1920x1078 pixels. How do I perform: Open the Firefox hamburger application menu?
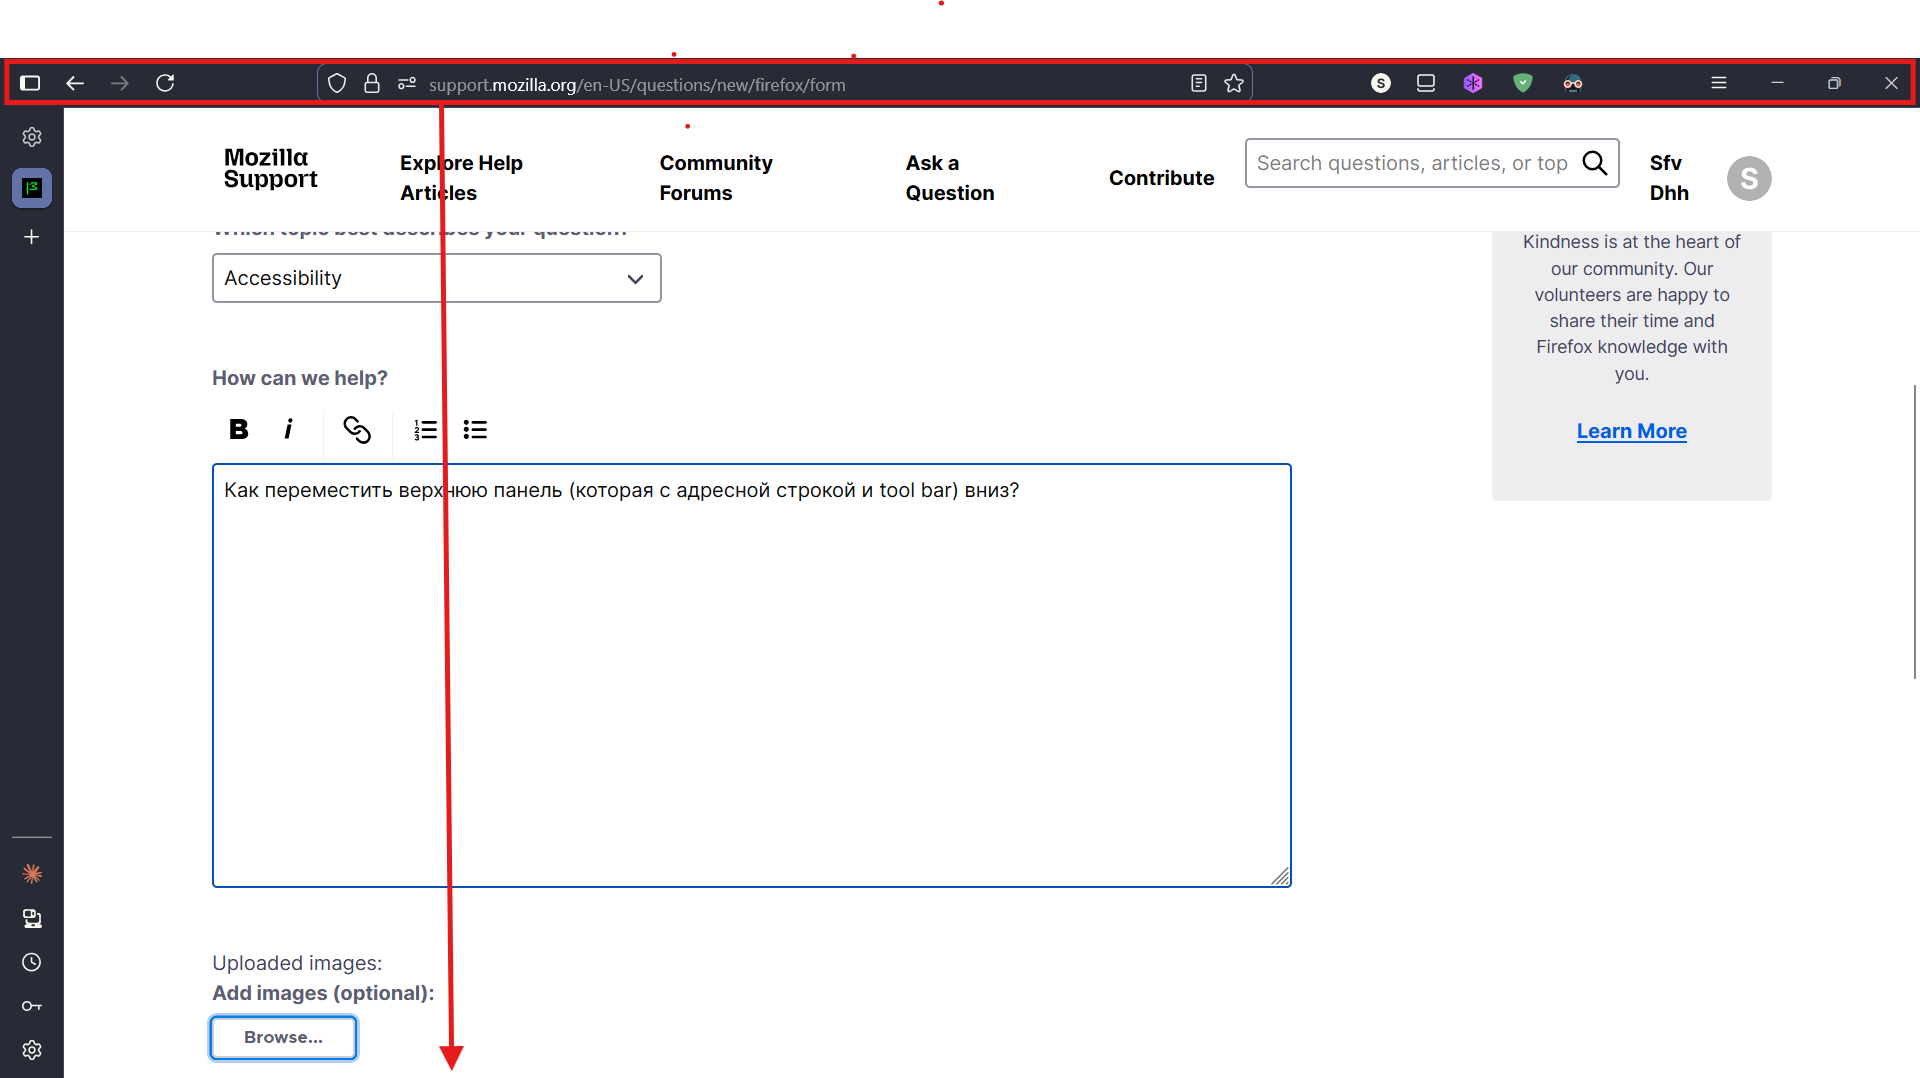(x=1719, y=83)
